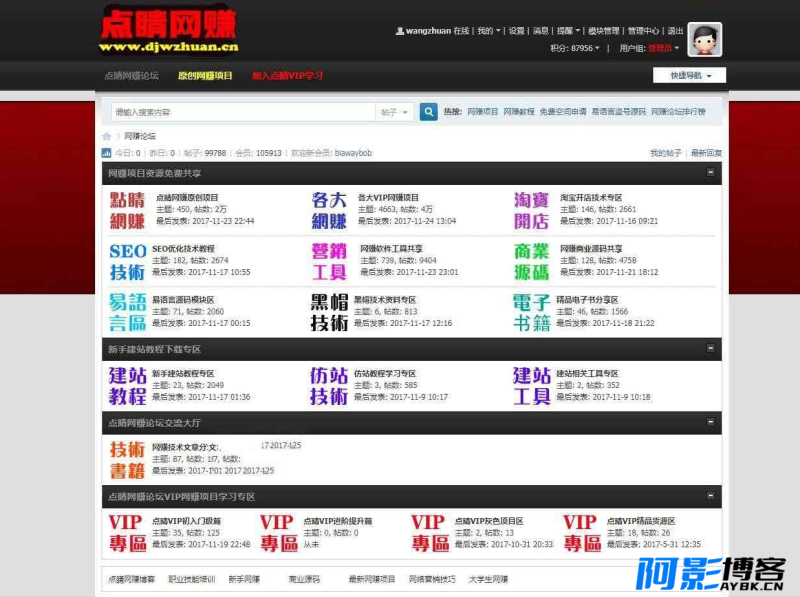Select the 加入点睛VIP学习 navigation tab
The image size is (800, 597).
[x=287, y=76]
